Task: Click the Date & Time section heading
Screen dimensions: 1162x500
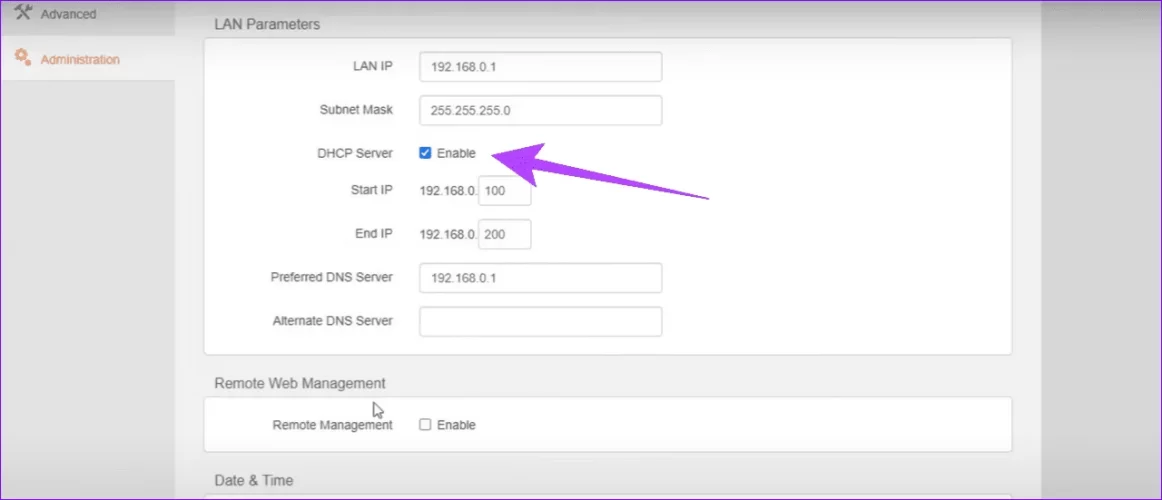Action: coord(254,481)
